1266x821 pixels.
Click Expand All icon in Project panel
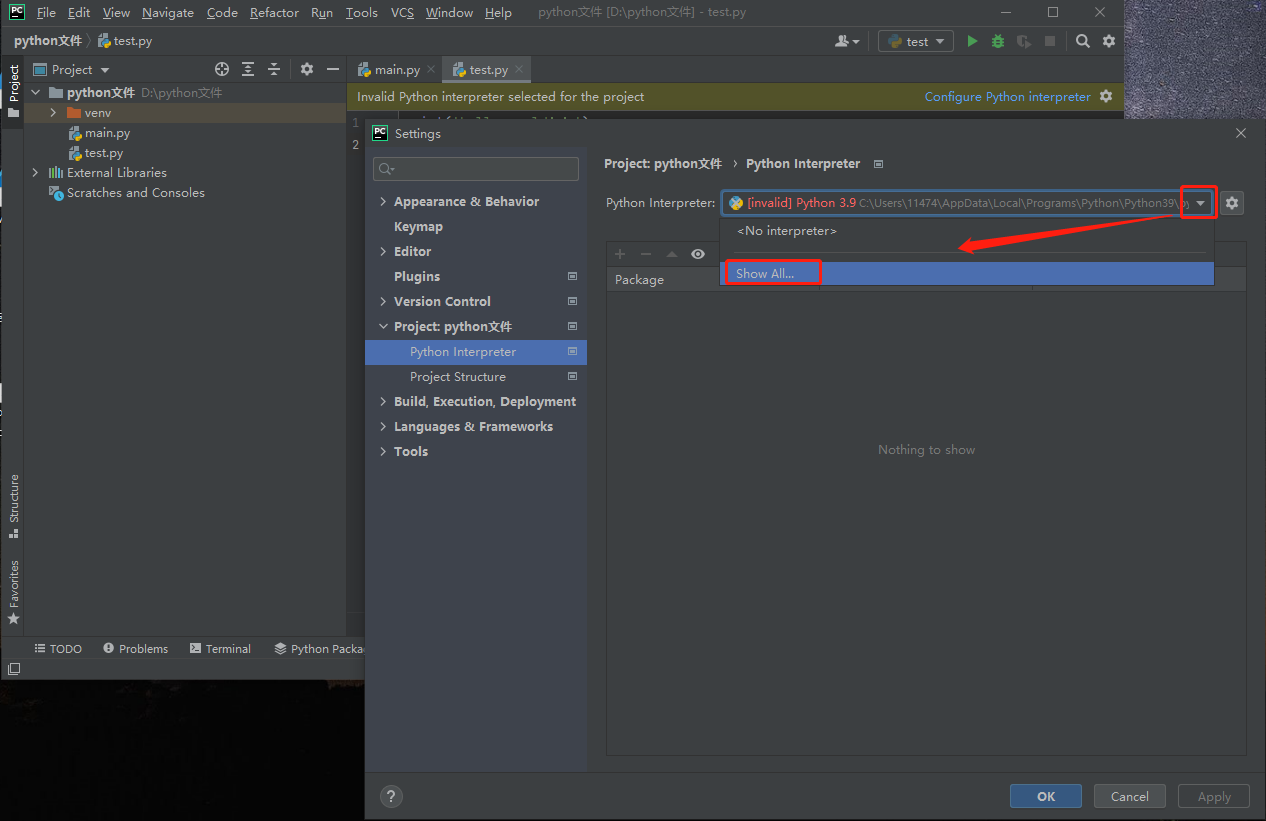click(248, 69)
